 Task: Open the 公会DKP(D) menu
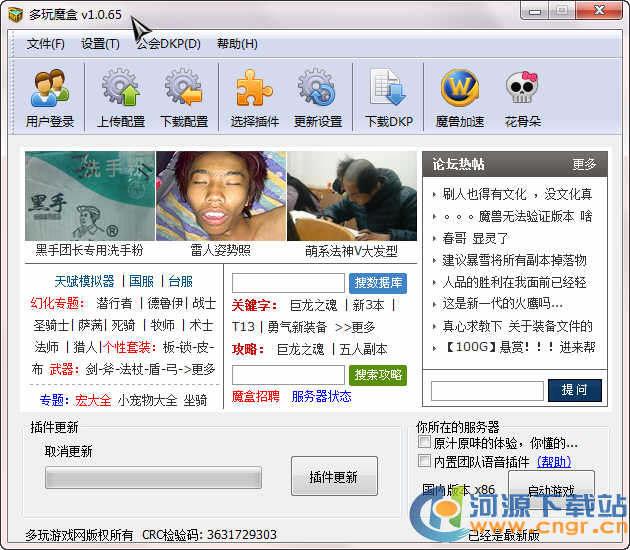point(168,43)
